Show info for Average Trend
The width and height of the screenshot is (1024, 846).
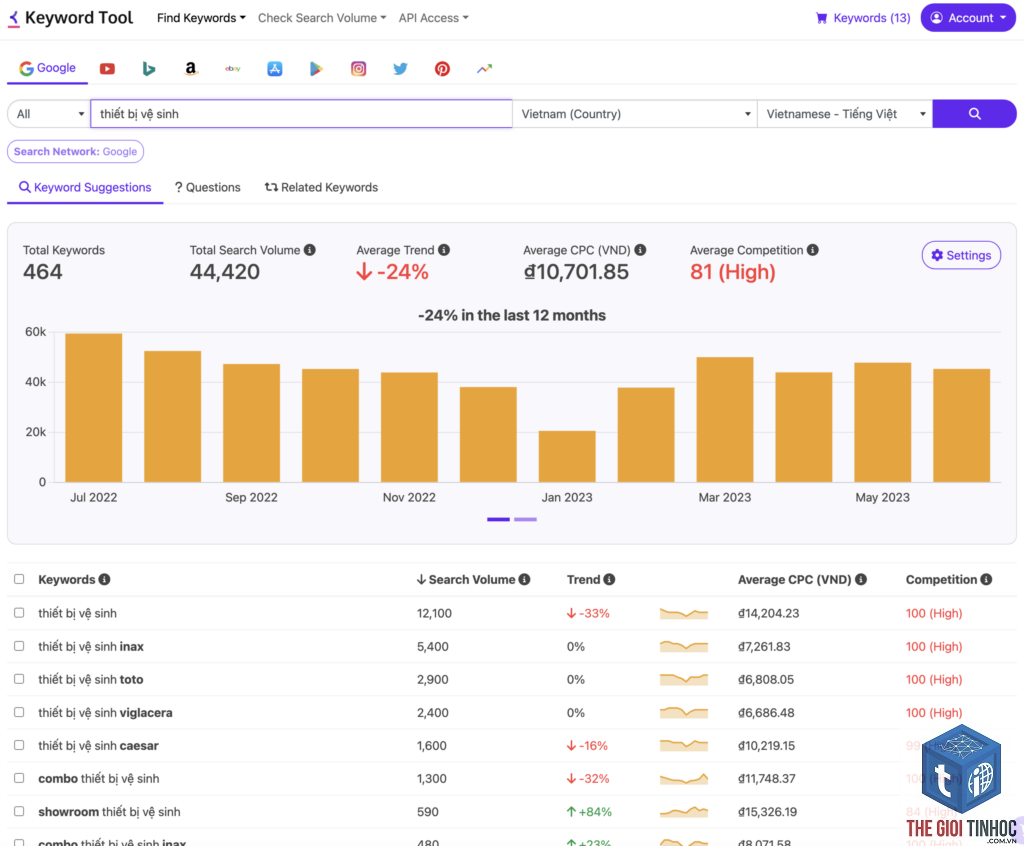click(x=444, y=250)
